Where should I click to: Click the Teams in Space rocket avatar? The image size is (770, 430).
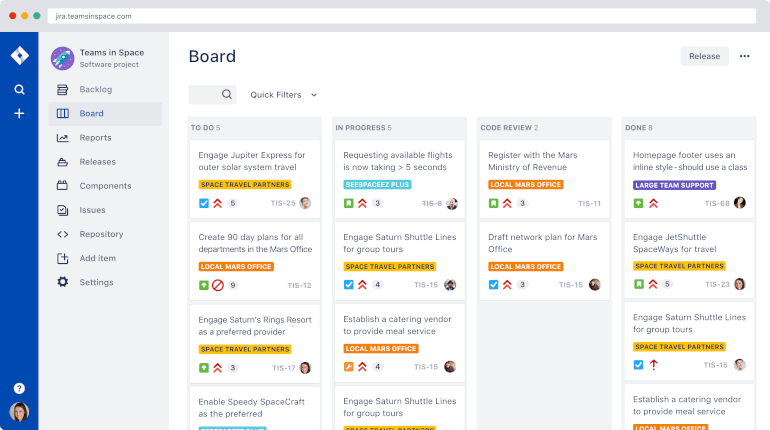tap(62, 58)
